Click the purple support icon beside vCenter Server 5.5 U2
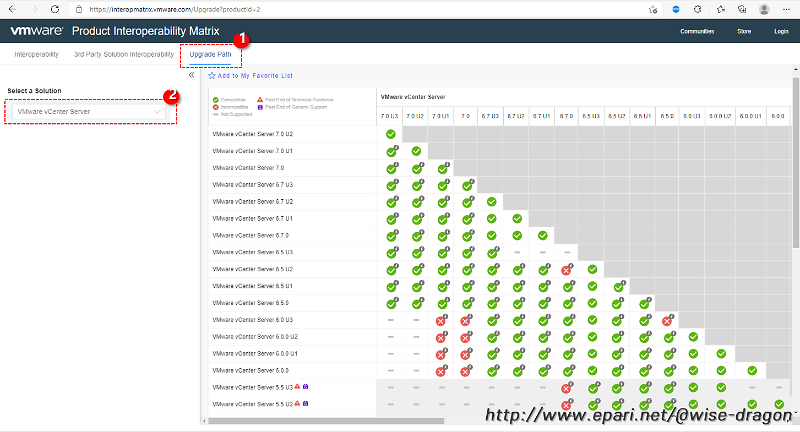This screenshot has width=800, height=432. tap(306, 403)
